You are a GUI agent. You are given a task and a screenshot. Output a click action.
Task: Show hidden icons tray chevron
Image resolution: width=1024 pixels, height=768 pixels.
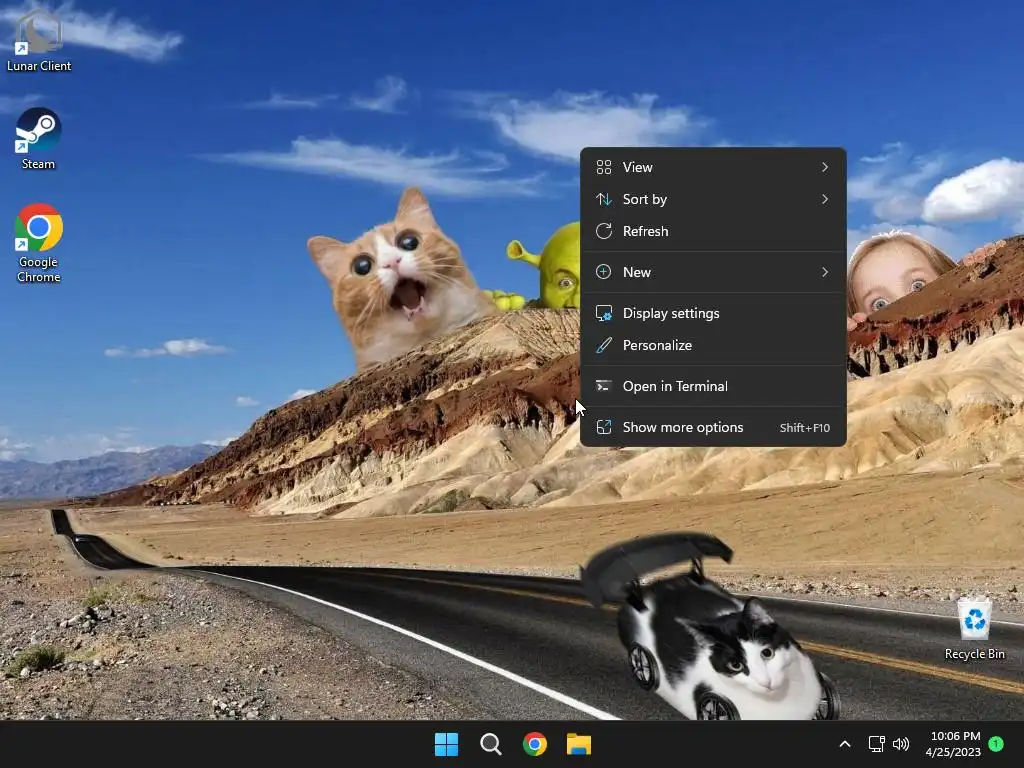pos(844,744)
